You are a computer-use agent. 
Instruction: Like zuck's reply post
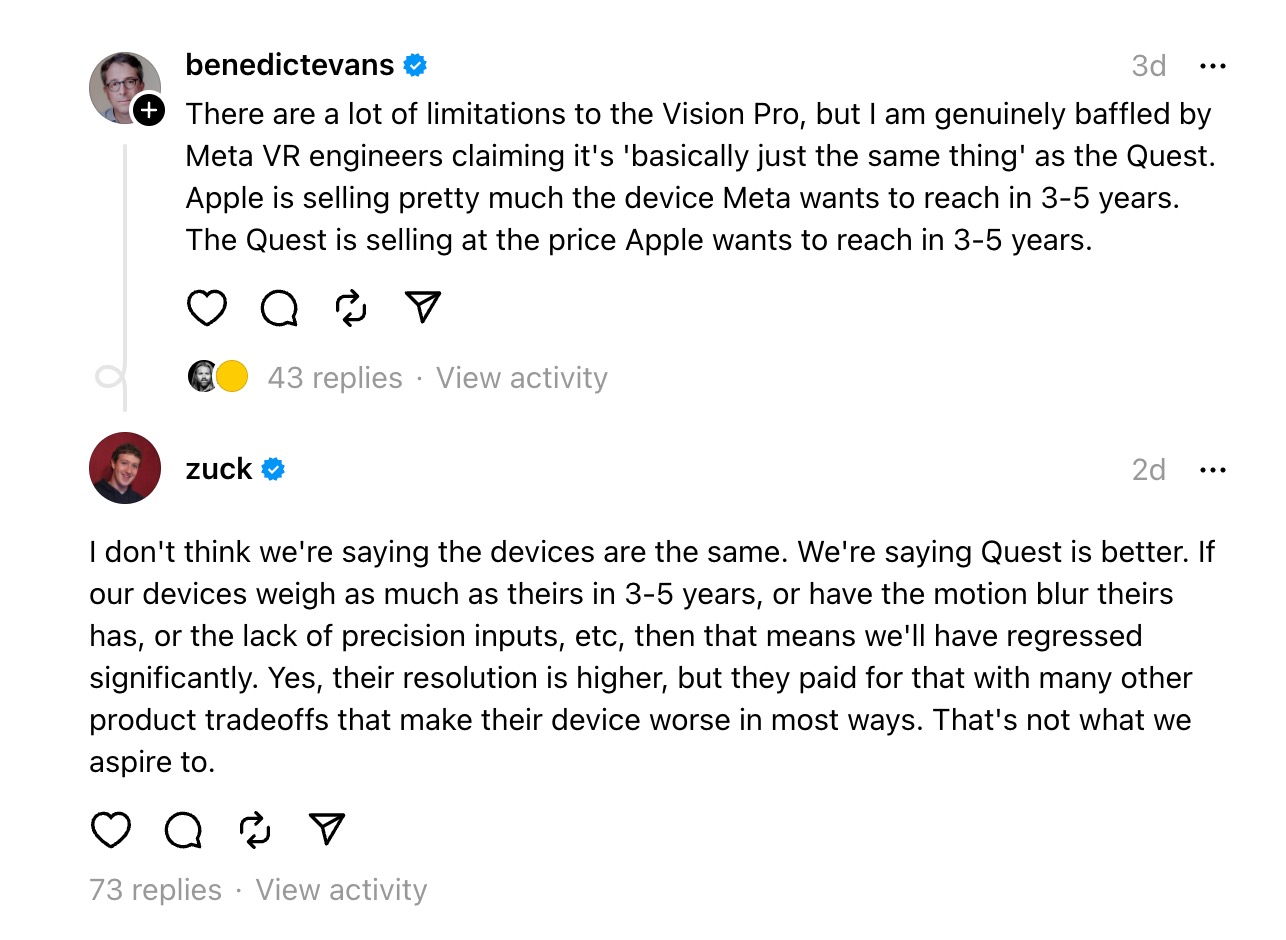(x=111, y=830)
